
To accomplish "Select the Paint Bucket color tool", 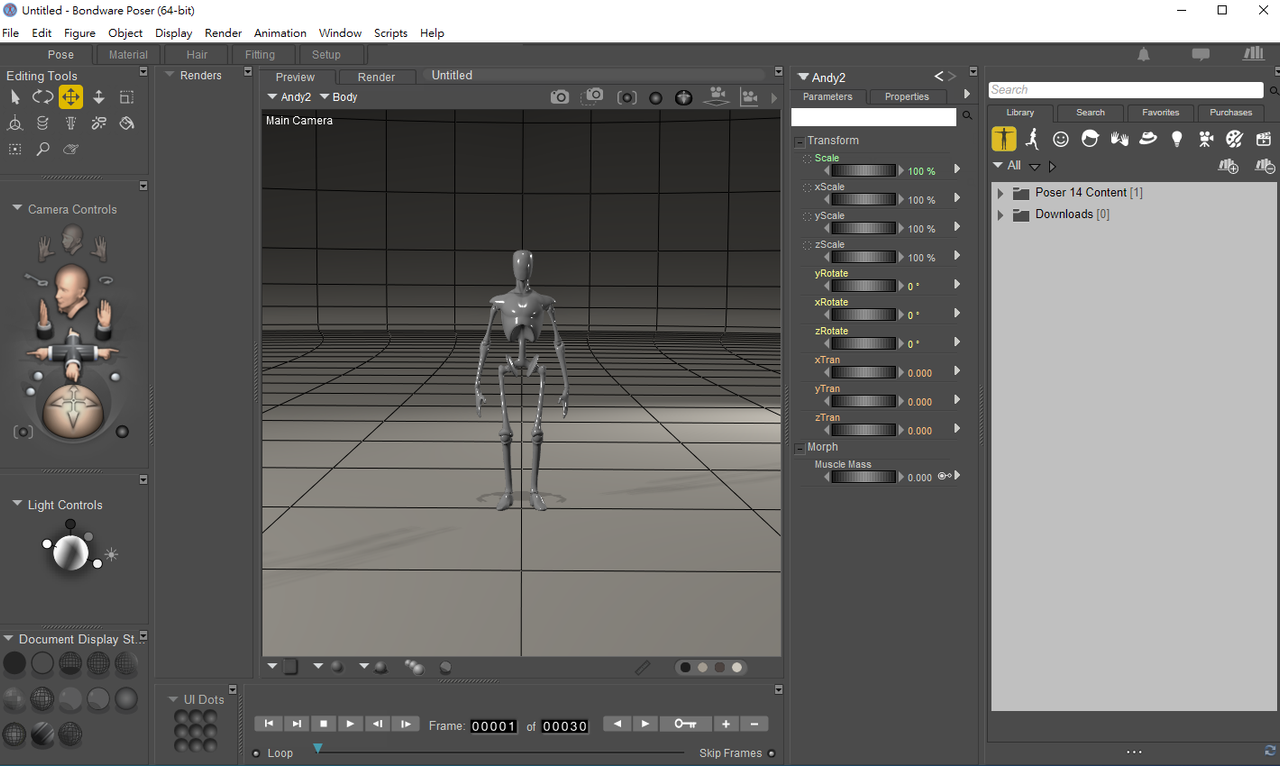I will pyautogui.click(x=126, y=123).
